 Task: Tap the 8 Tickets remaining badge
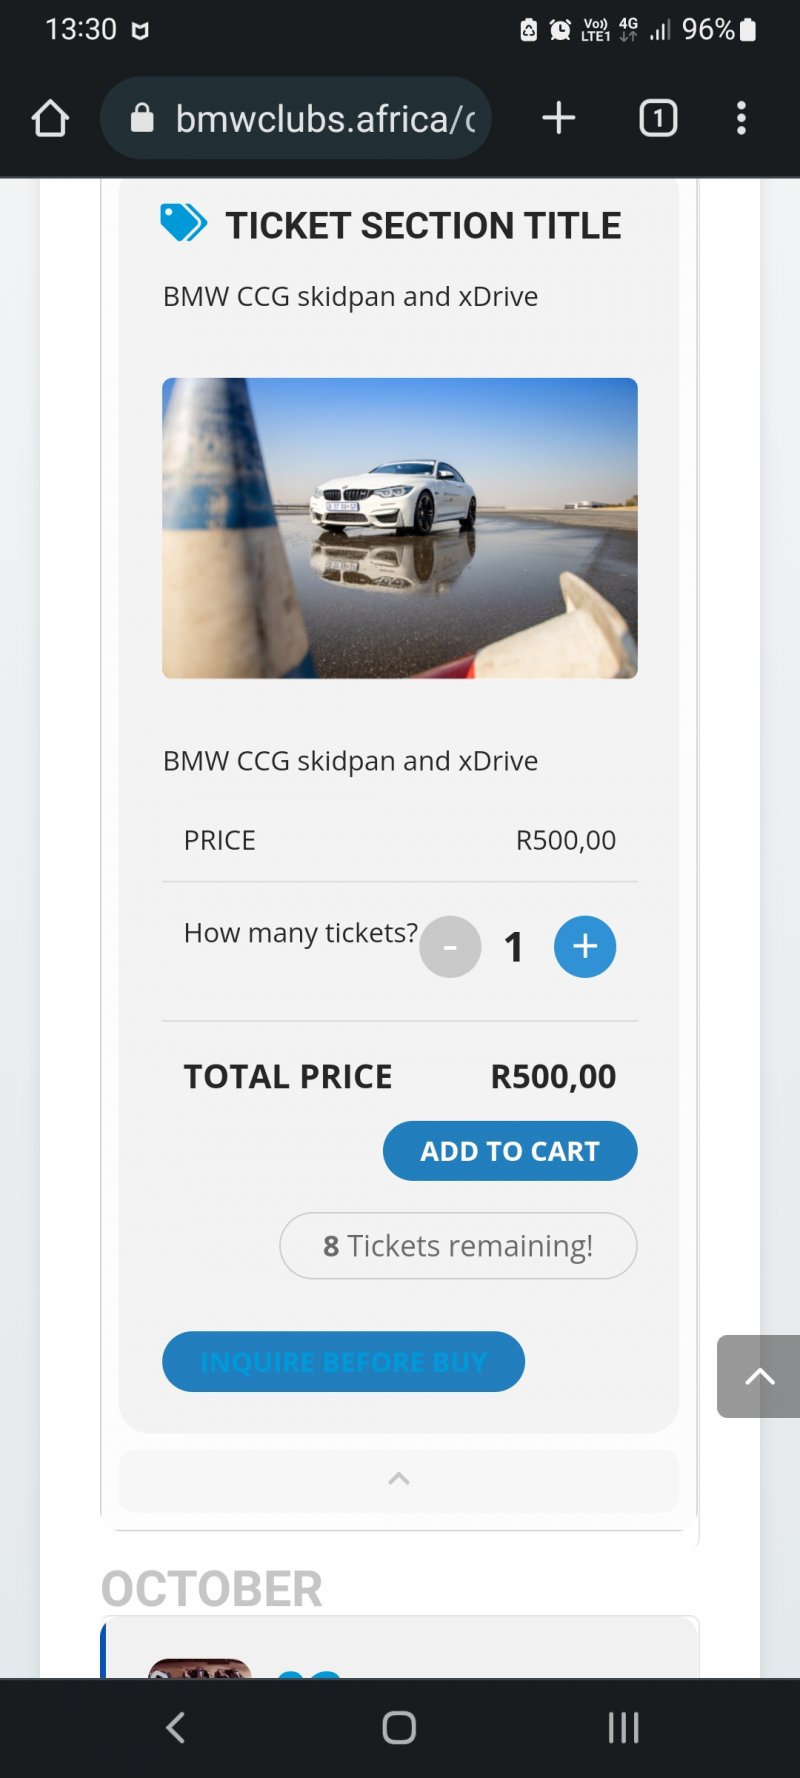pyautogui.click(x=458, y=1246)
